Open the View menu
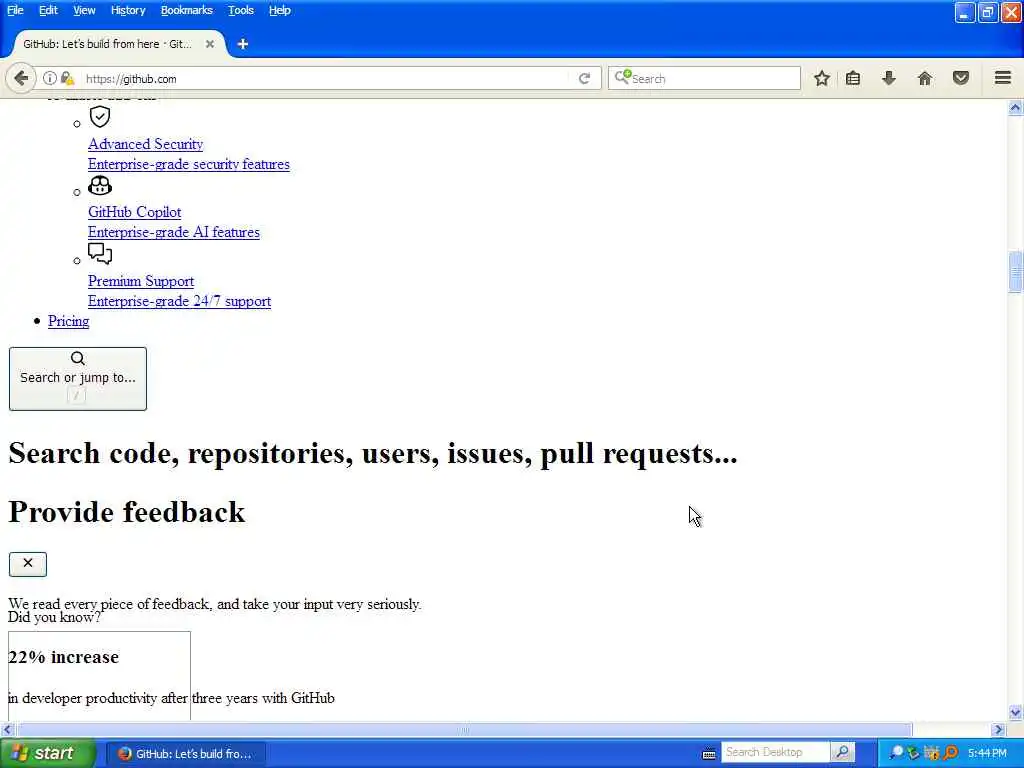The image size is (1024, 768). (84, 10)
